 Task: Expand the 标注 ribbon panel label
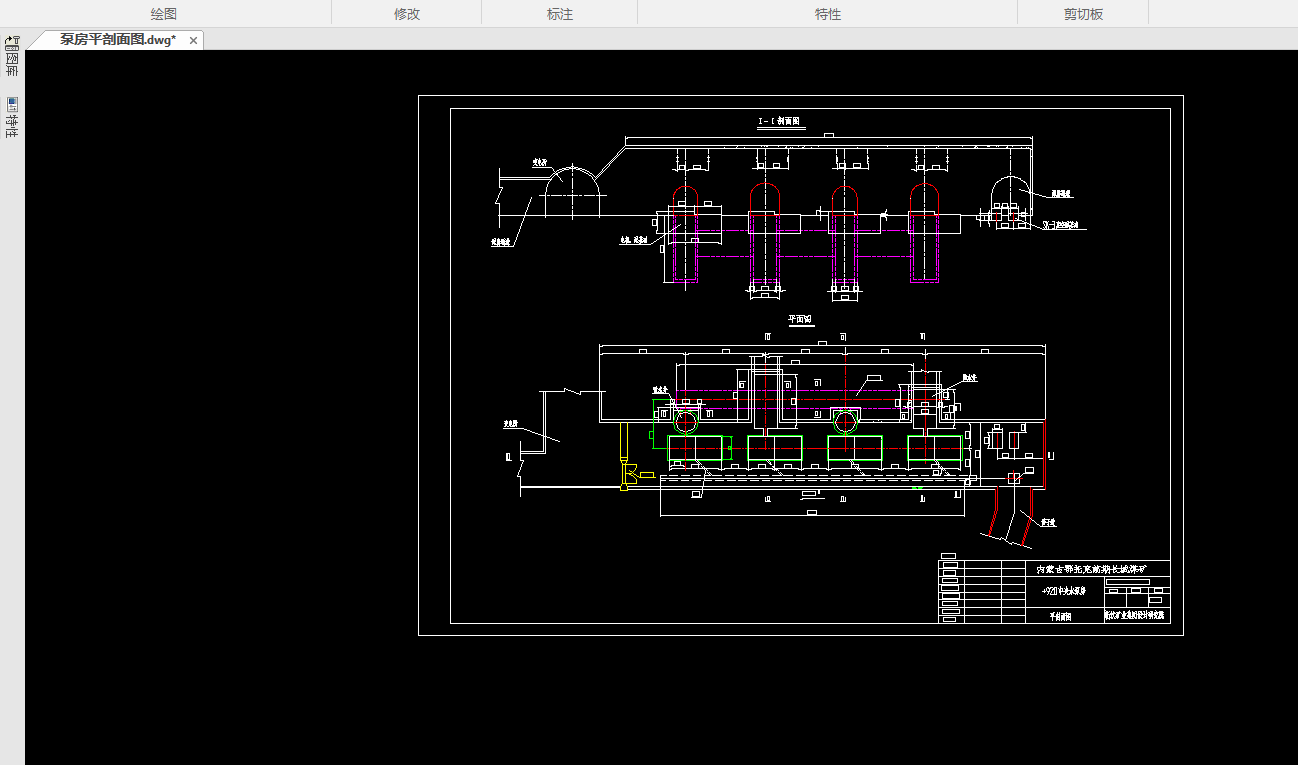560,14
